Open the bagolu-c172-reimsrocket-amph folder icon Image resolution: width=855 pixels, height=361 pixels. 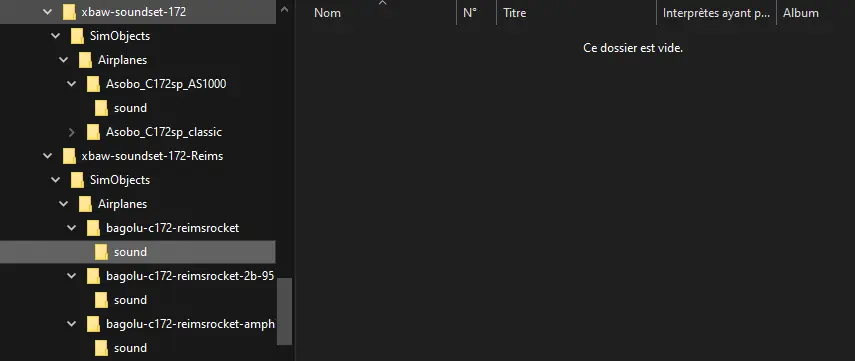tap(93, 324)
